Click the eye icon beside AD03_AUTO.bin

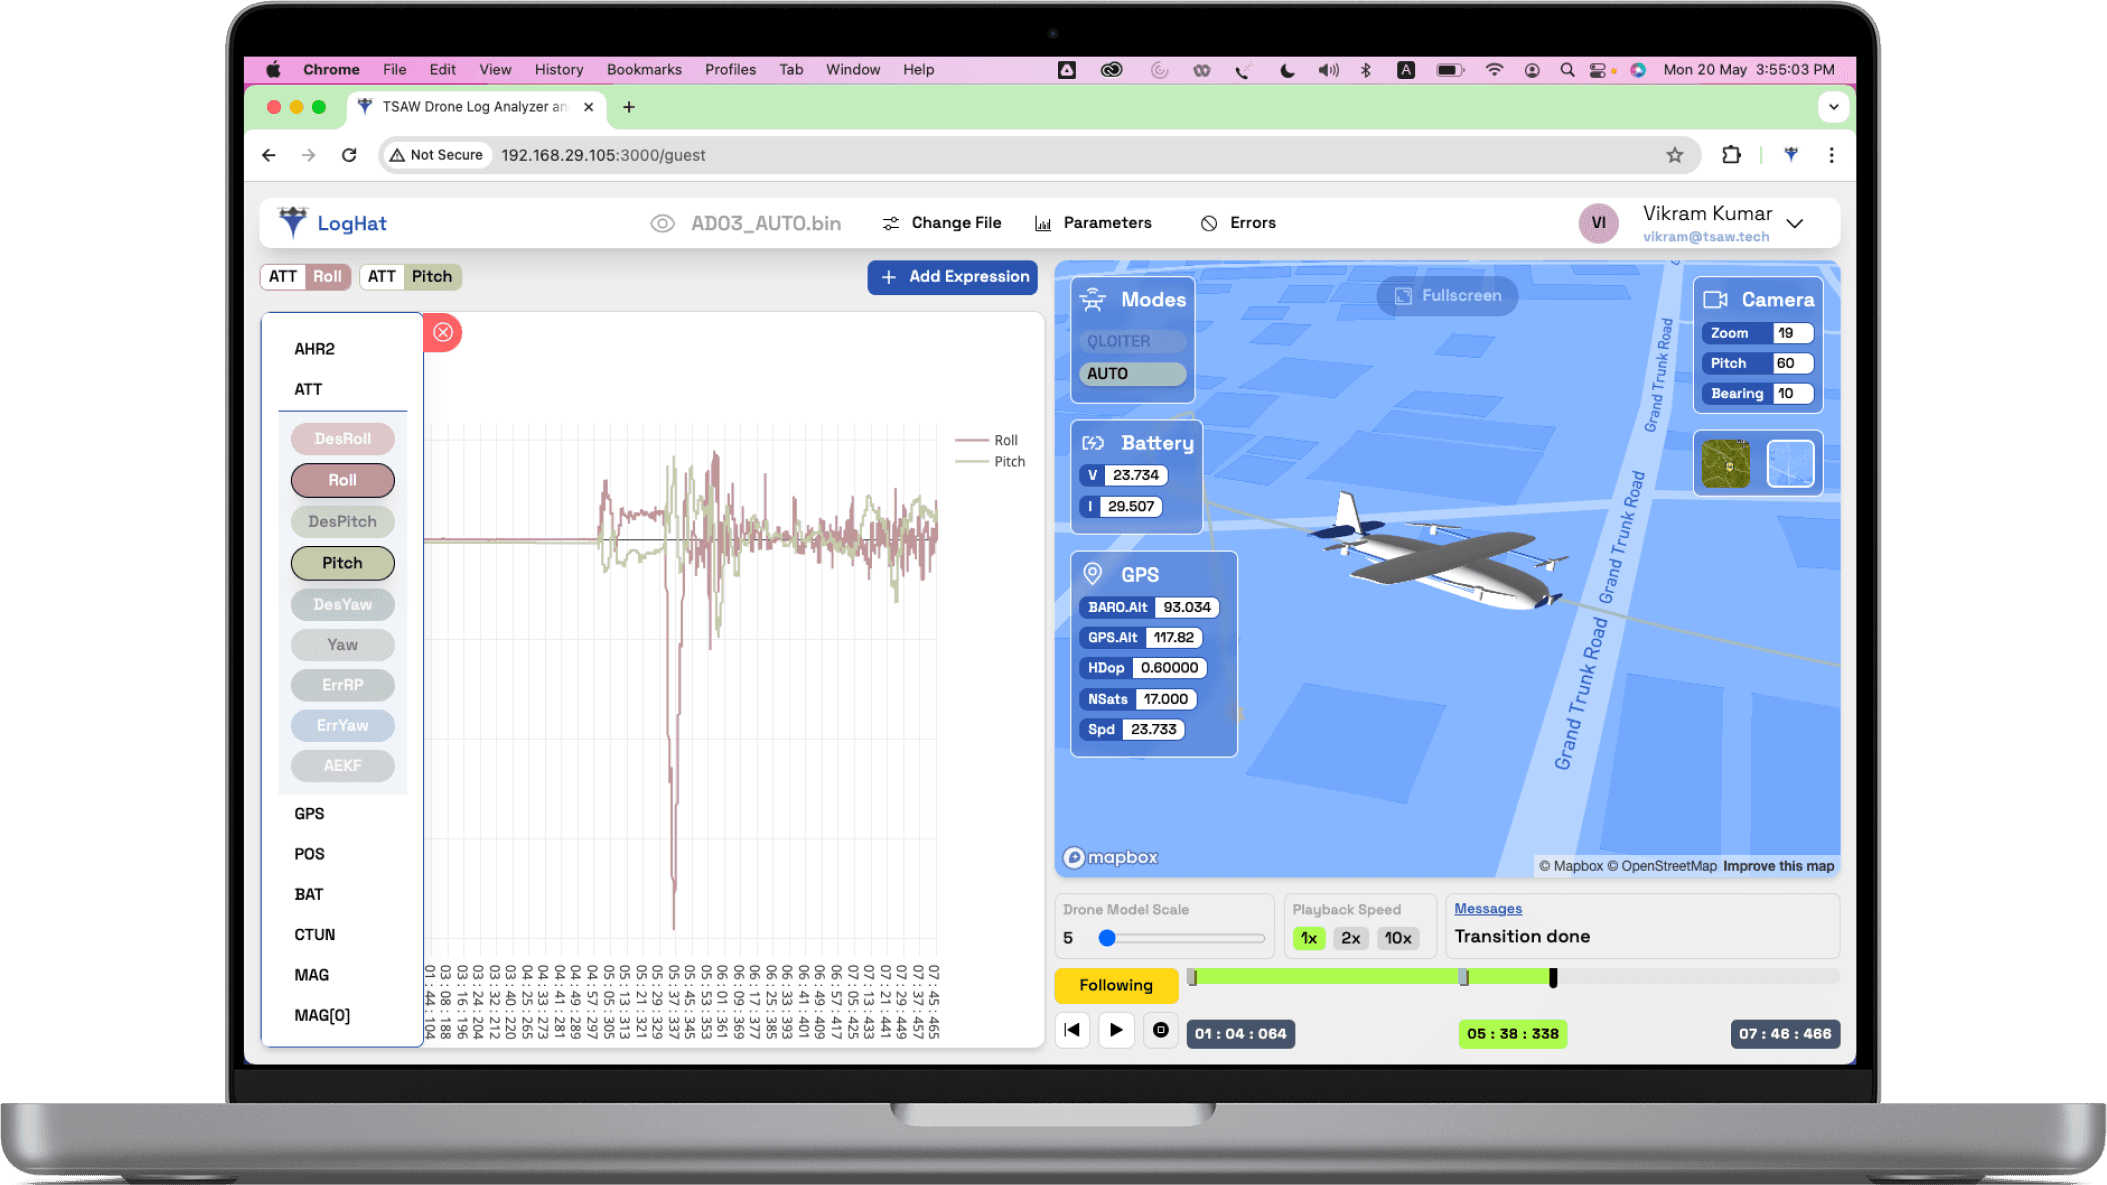pyautogui.click(x=662, y=223)
